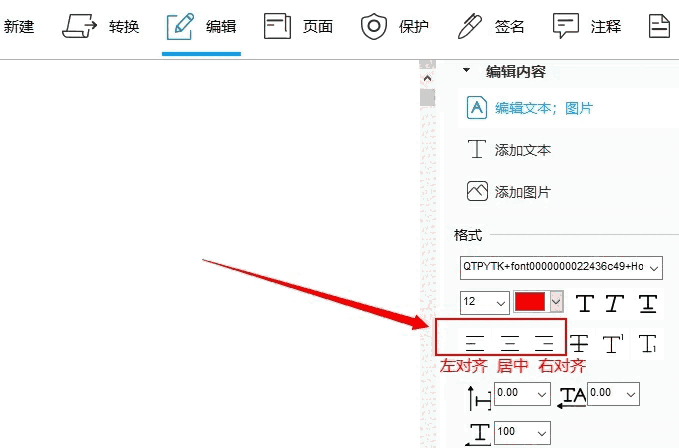Toggle italic text formatting

[614, 303]
